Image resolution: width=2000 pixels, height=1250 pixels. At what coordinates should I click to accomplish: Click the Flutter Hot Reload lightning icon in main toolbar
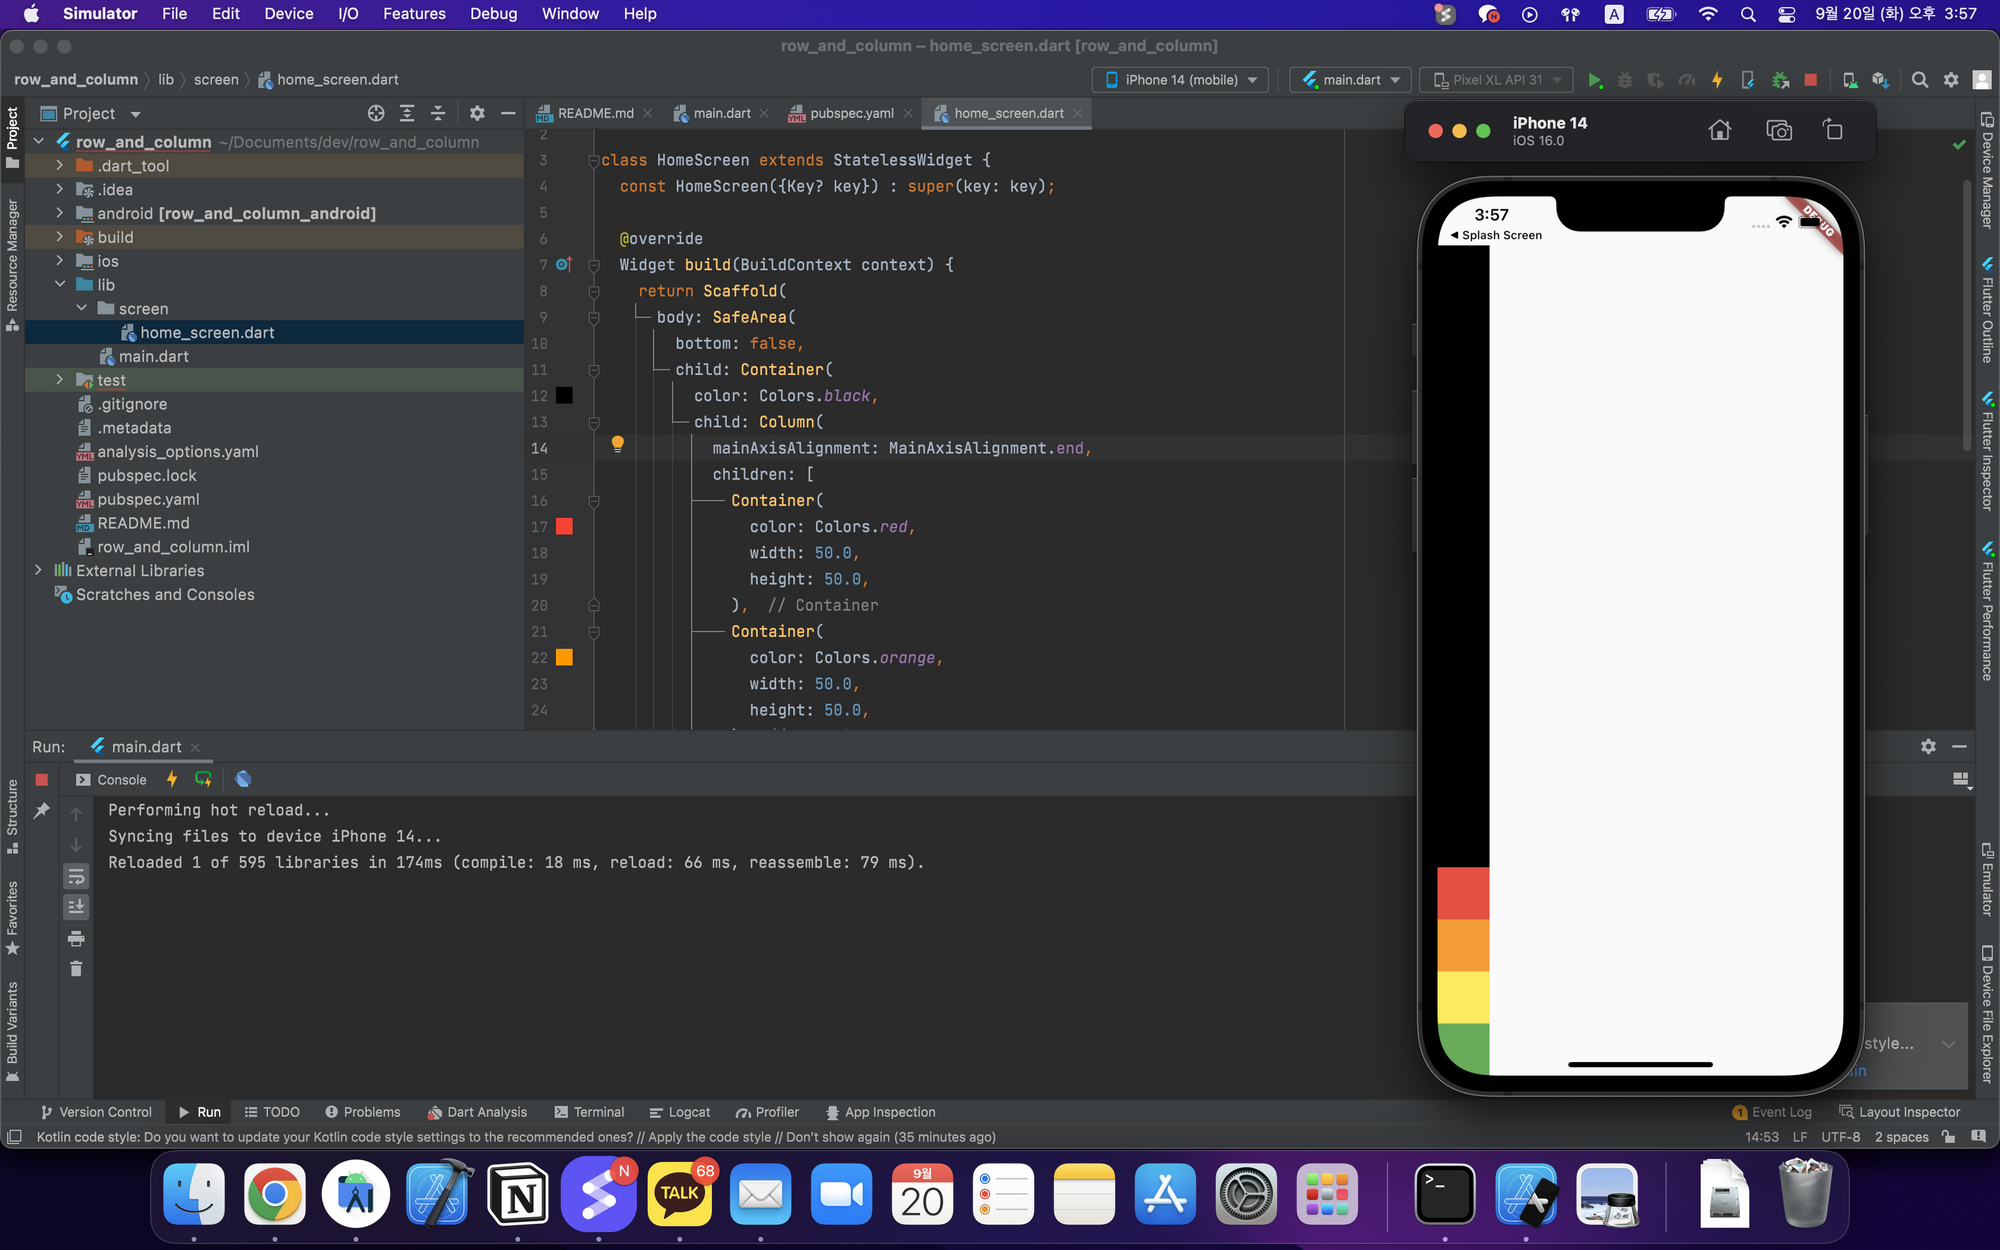(1717, 80)
